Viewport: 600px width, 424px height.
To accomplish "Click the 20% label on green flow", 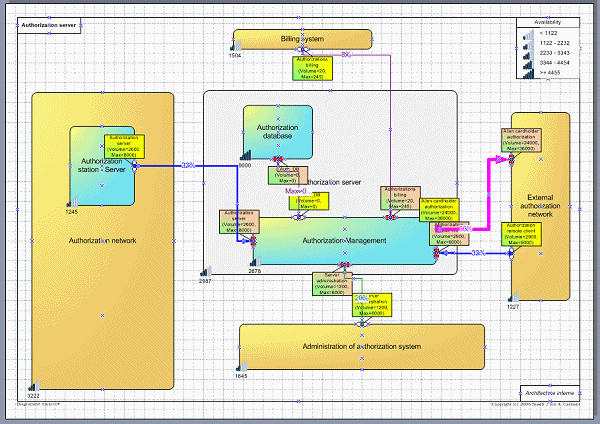I will [x=361, y=298].
